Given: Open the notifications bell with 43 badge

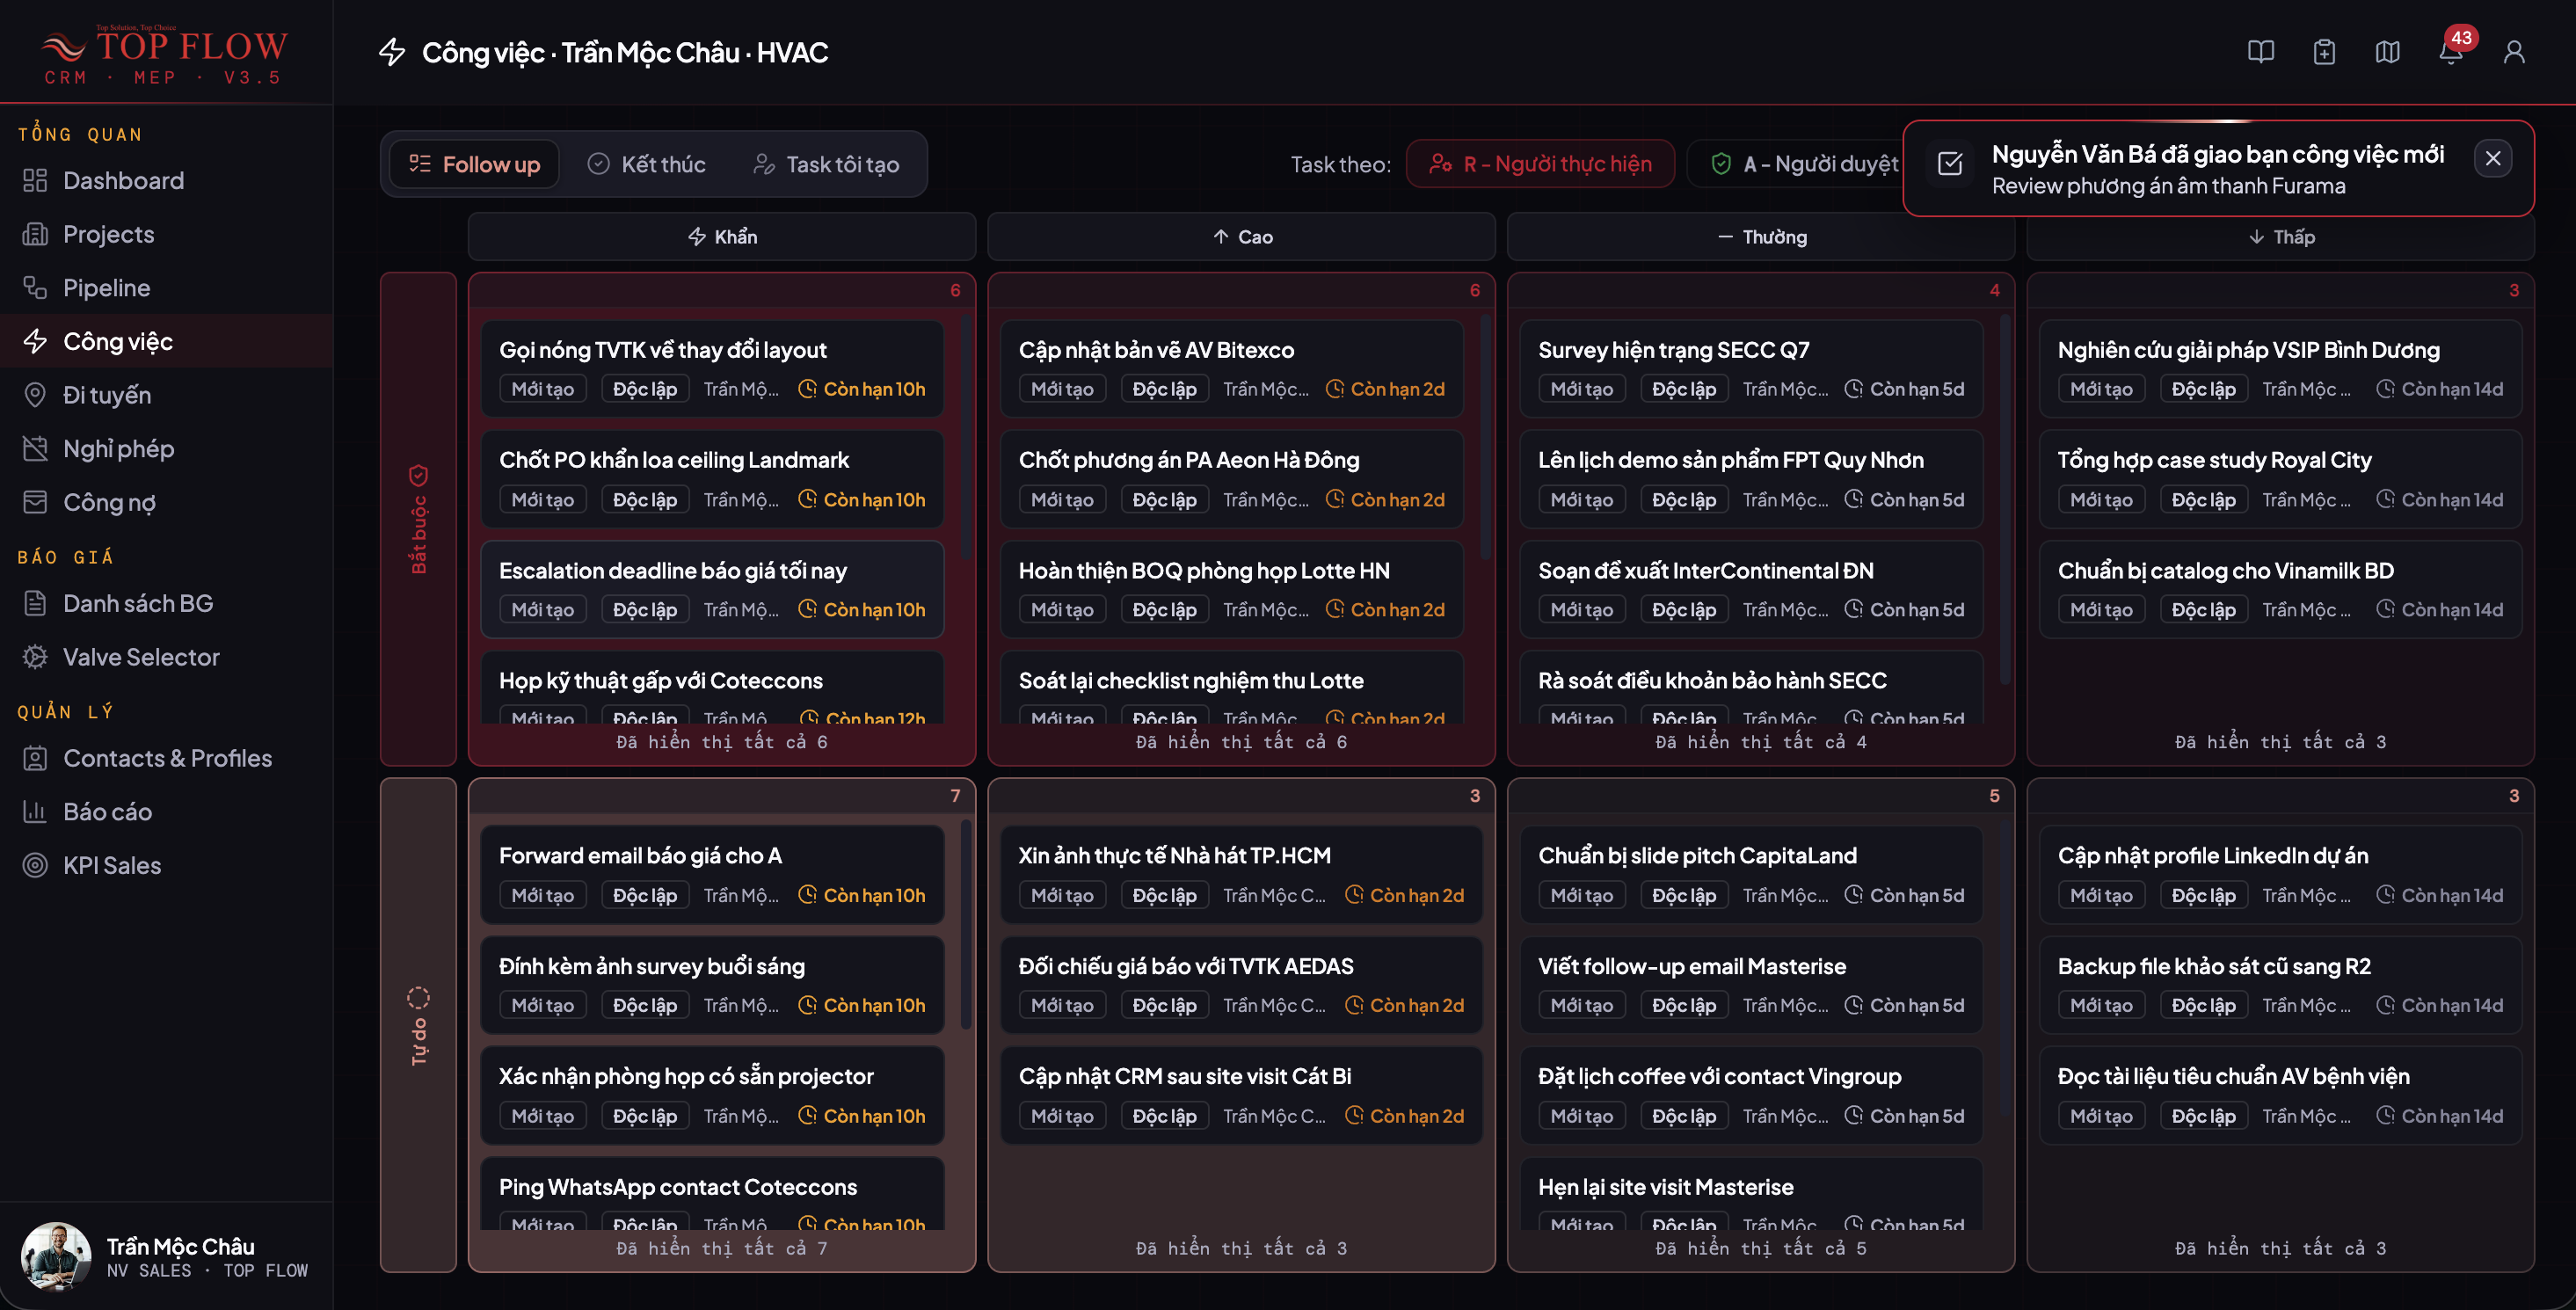Looking at the screenshot, I should 2450,52.
